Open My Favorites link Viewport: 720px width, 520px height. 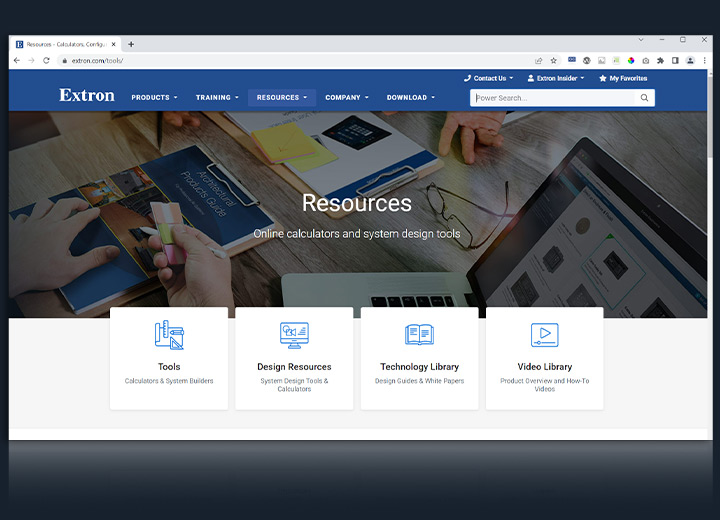click(x=623, y=78)
